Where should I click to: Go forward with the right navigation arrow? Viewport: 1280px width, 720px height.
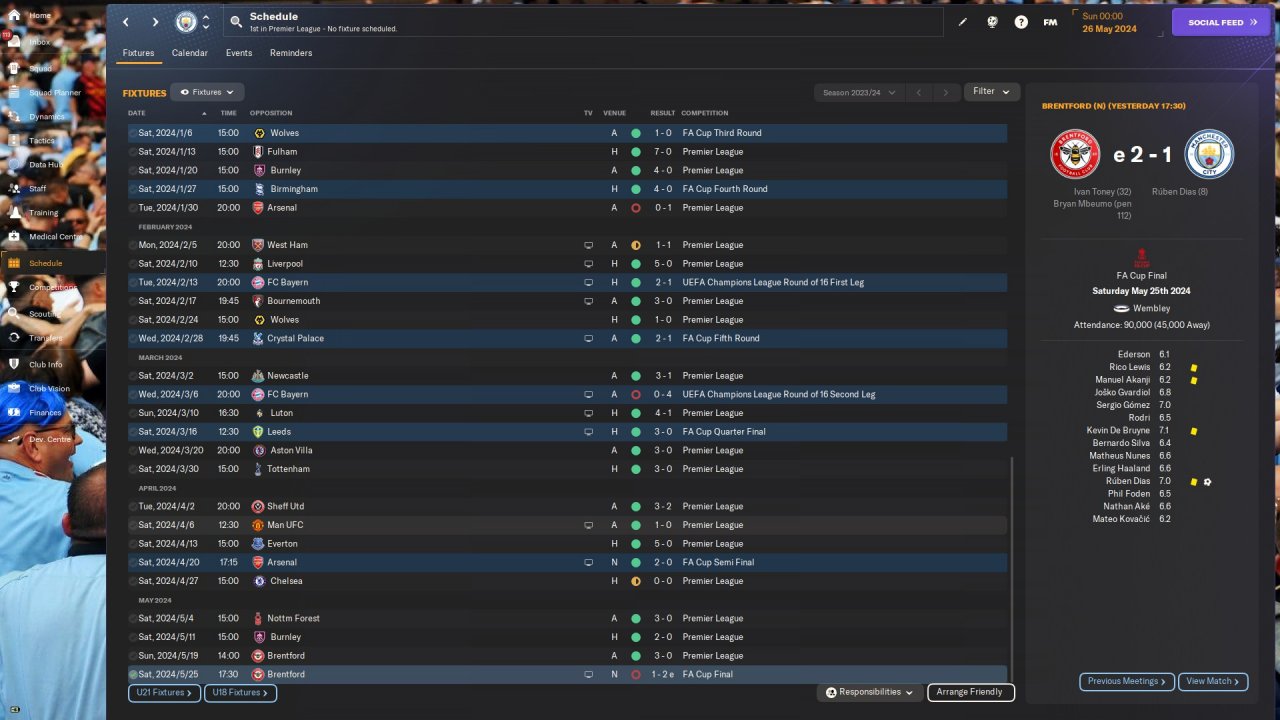pyautogui.click(x=155, y=22)
